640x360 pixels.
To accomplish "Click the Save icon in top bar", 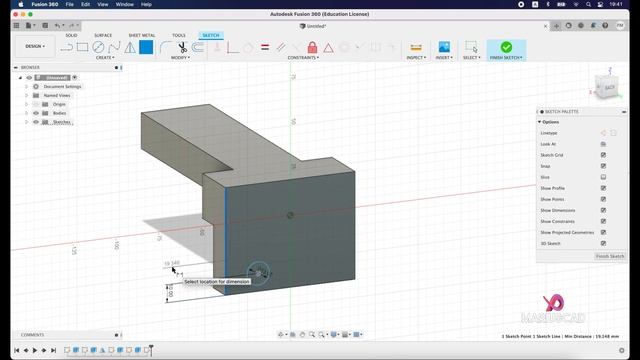I will pos(45,25).
